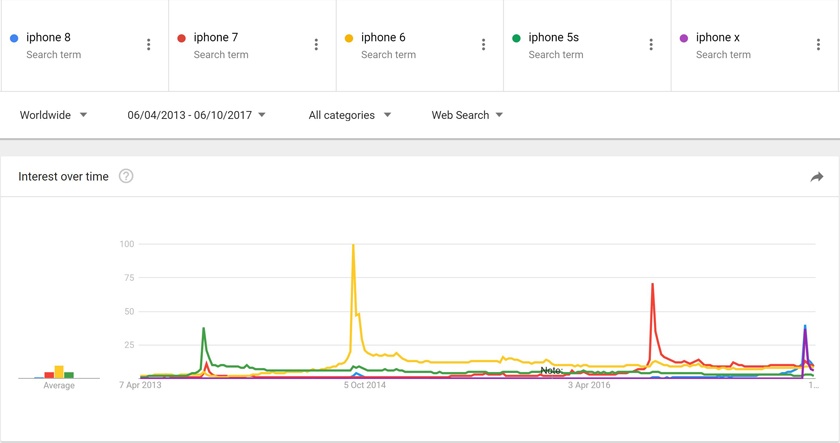The image size is (840, 443).
Task: Click the help question mark icon
Action: [x=126, y=176]
